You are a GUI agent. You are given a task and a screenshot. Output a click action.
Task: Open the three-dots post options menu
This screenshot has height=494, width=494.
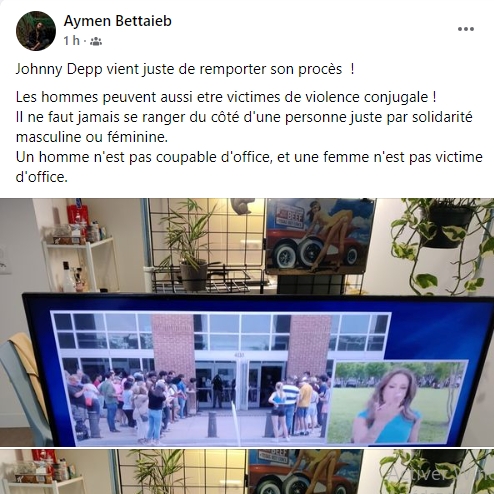(466, 29)
